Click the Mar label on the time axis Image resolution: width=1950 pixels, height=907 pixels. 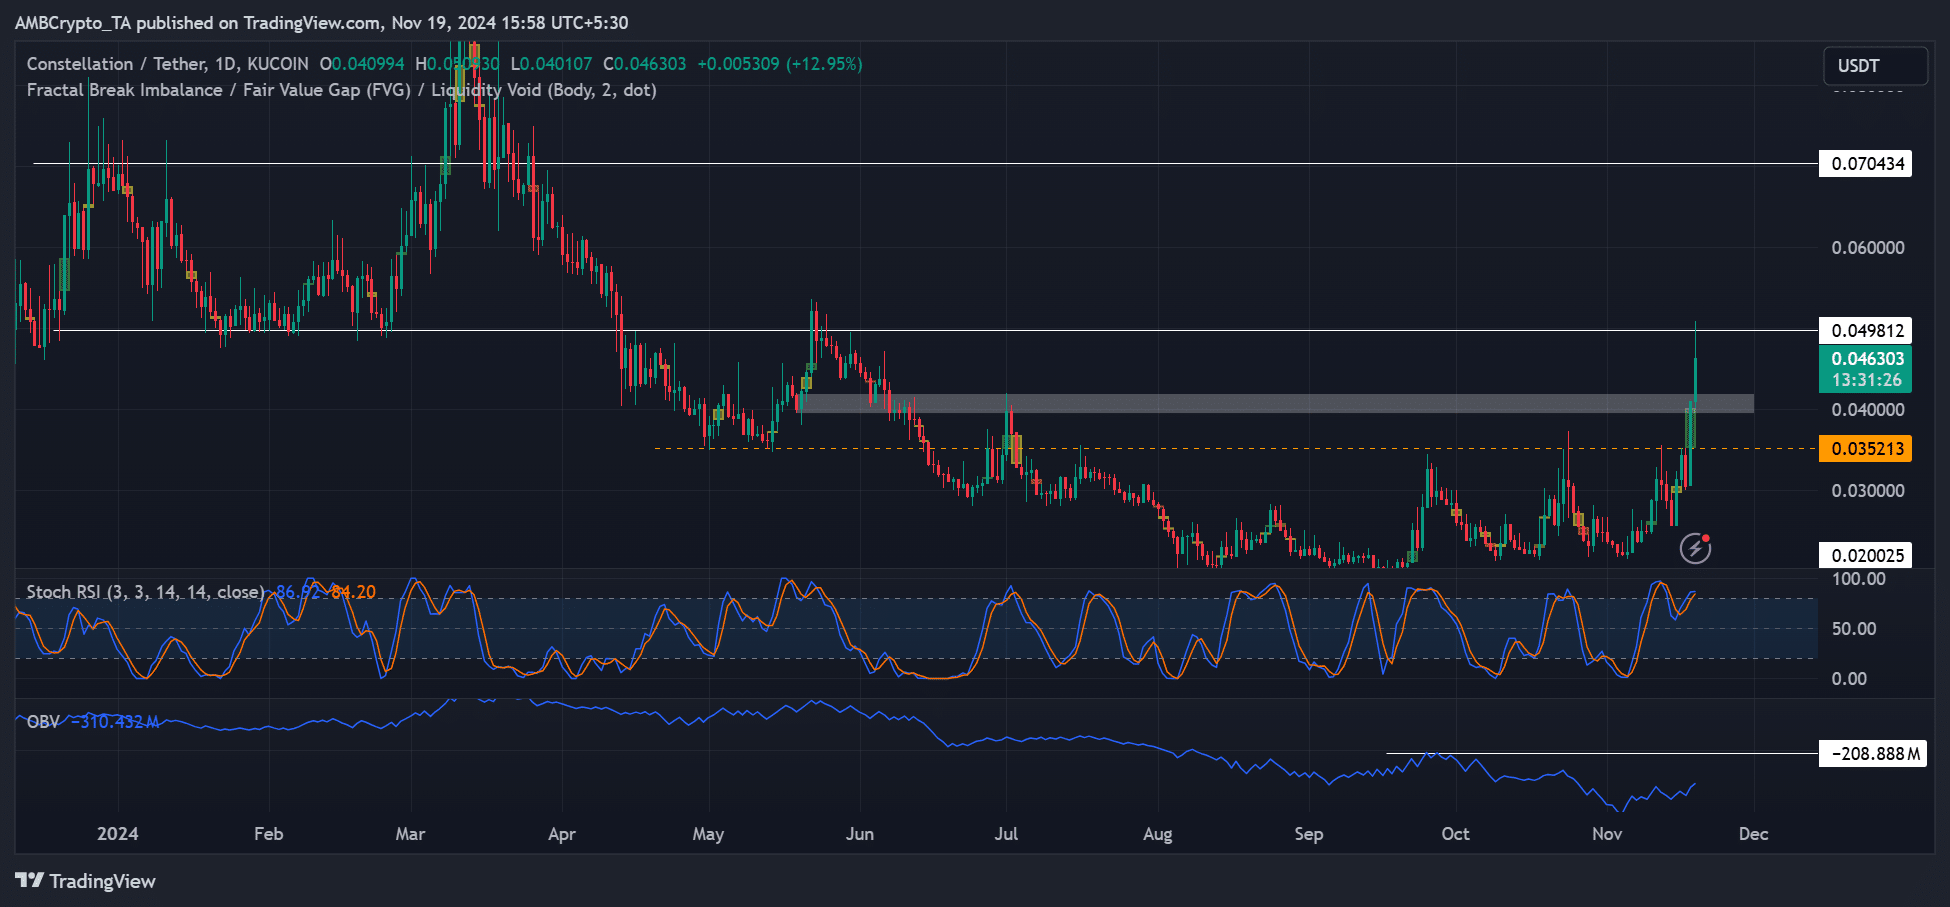point(411,834)
